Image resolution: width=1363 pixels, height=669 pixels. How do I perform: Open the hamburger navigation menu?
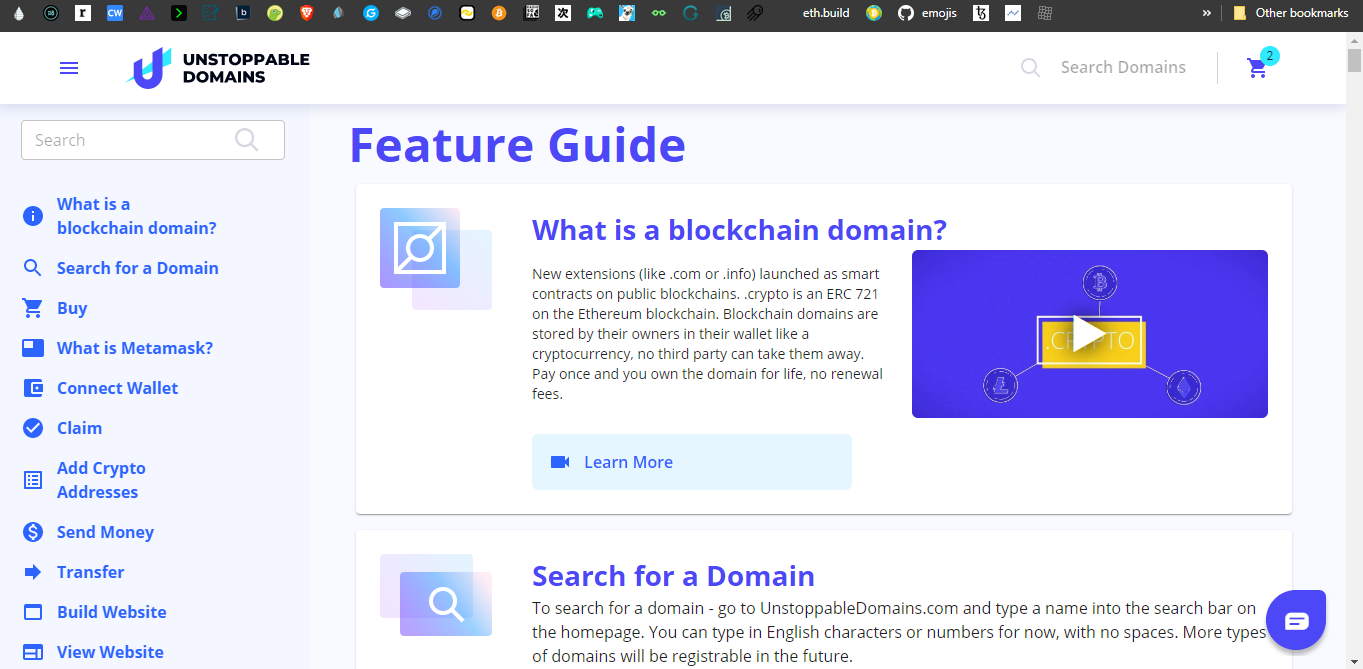69,68
